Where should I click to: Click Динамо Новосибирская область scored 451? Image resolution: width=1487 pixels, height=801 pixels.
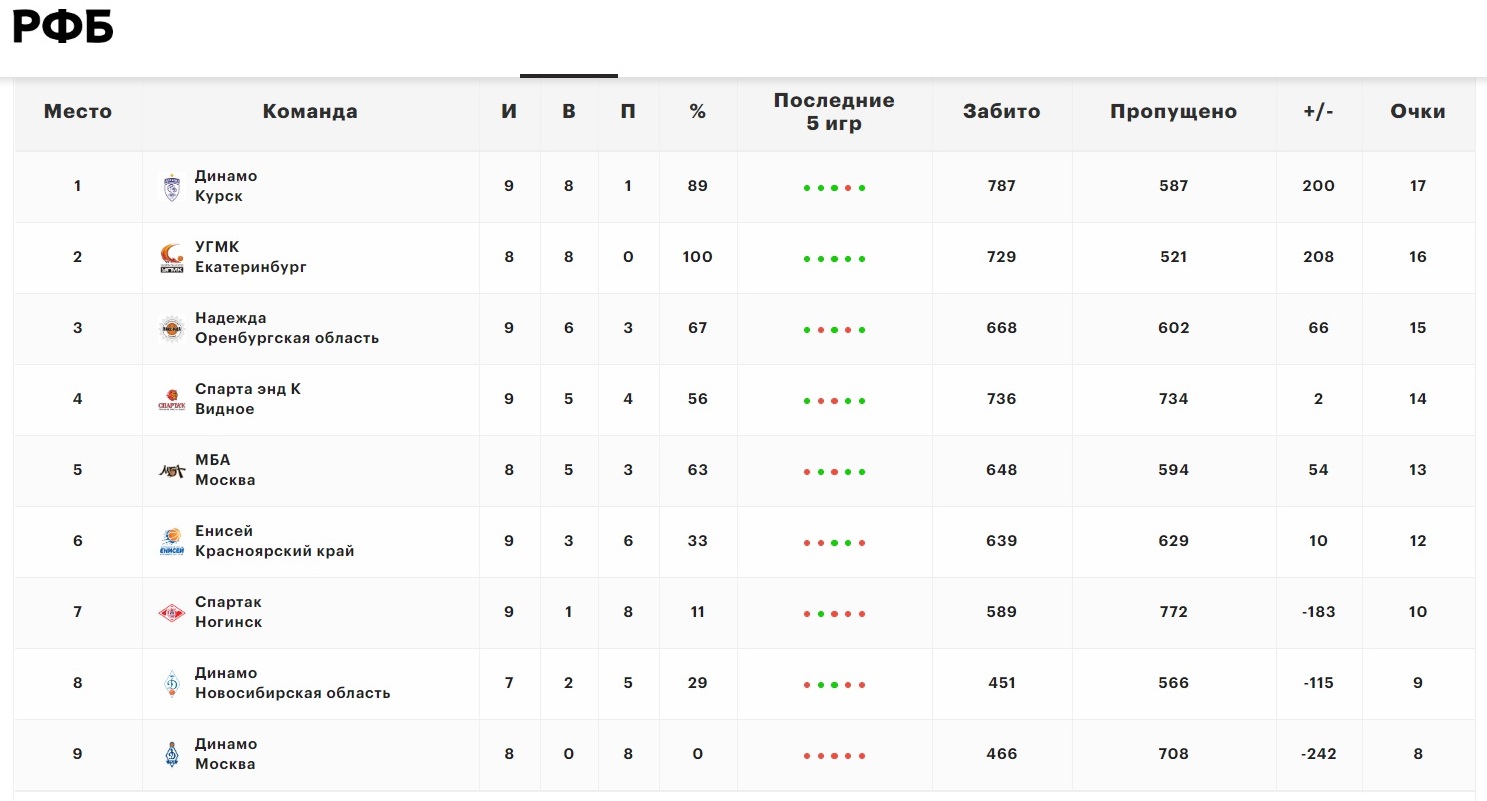[1001, 683]
